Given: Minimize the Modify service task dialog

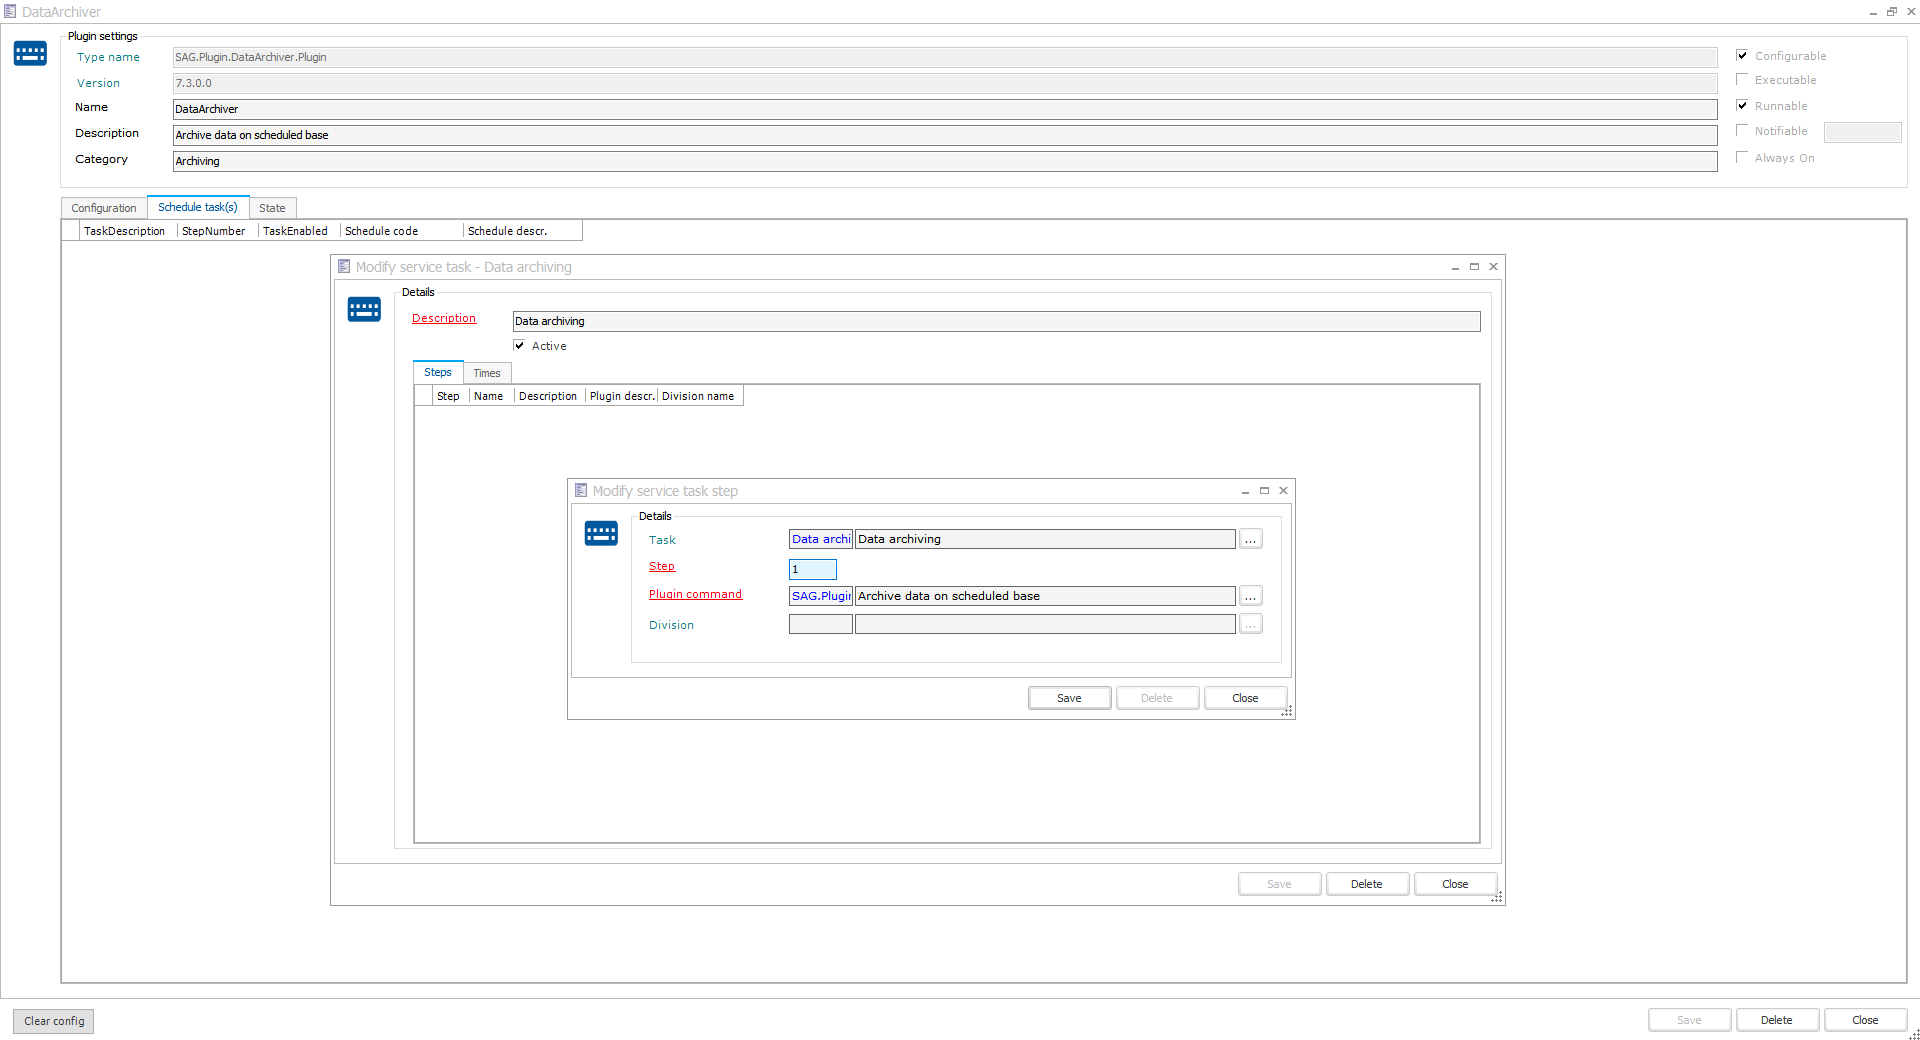Looking at the screenshot, I should click(1455, 267).
